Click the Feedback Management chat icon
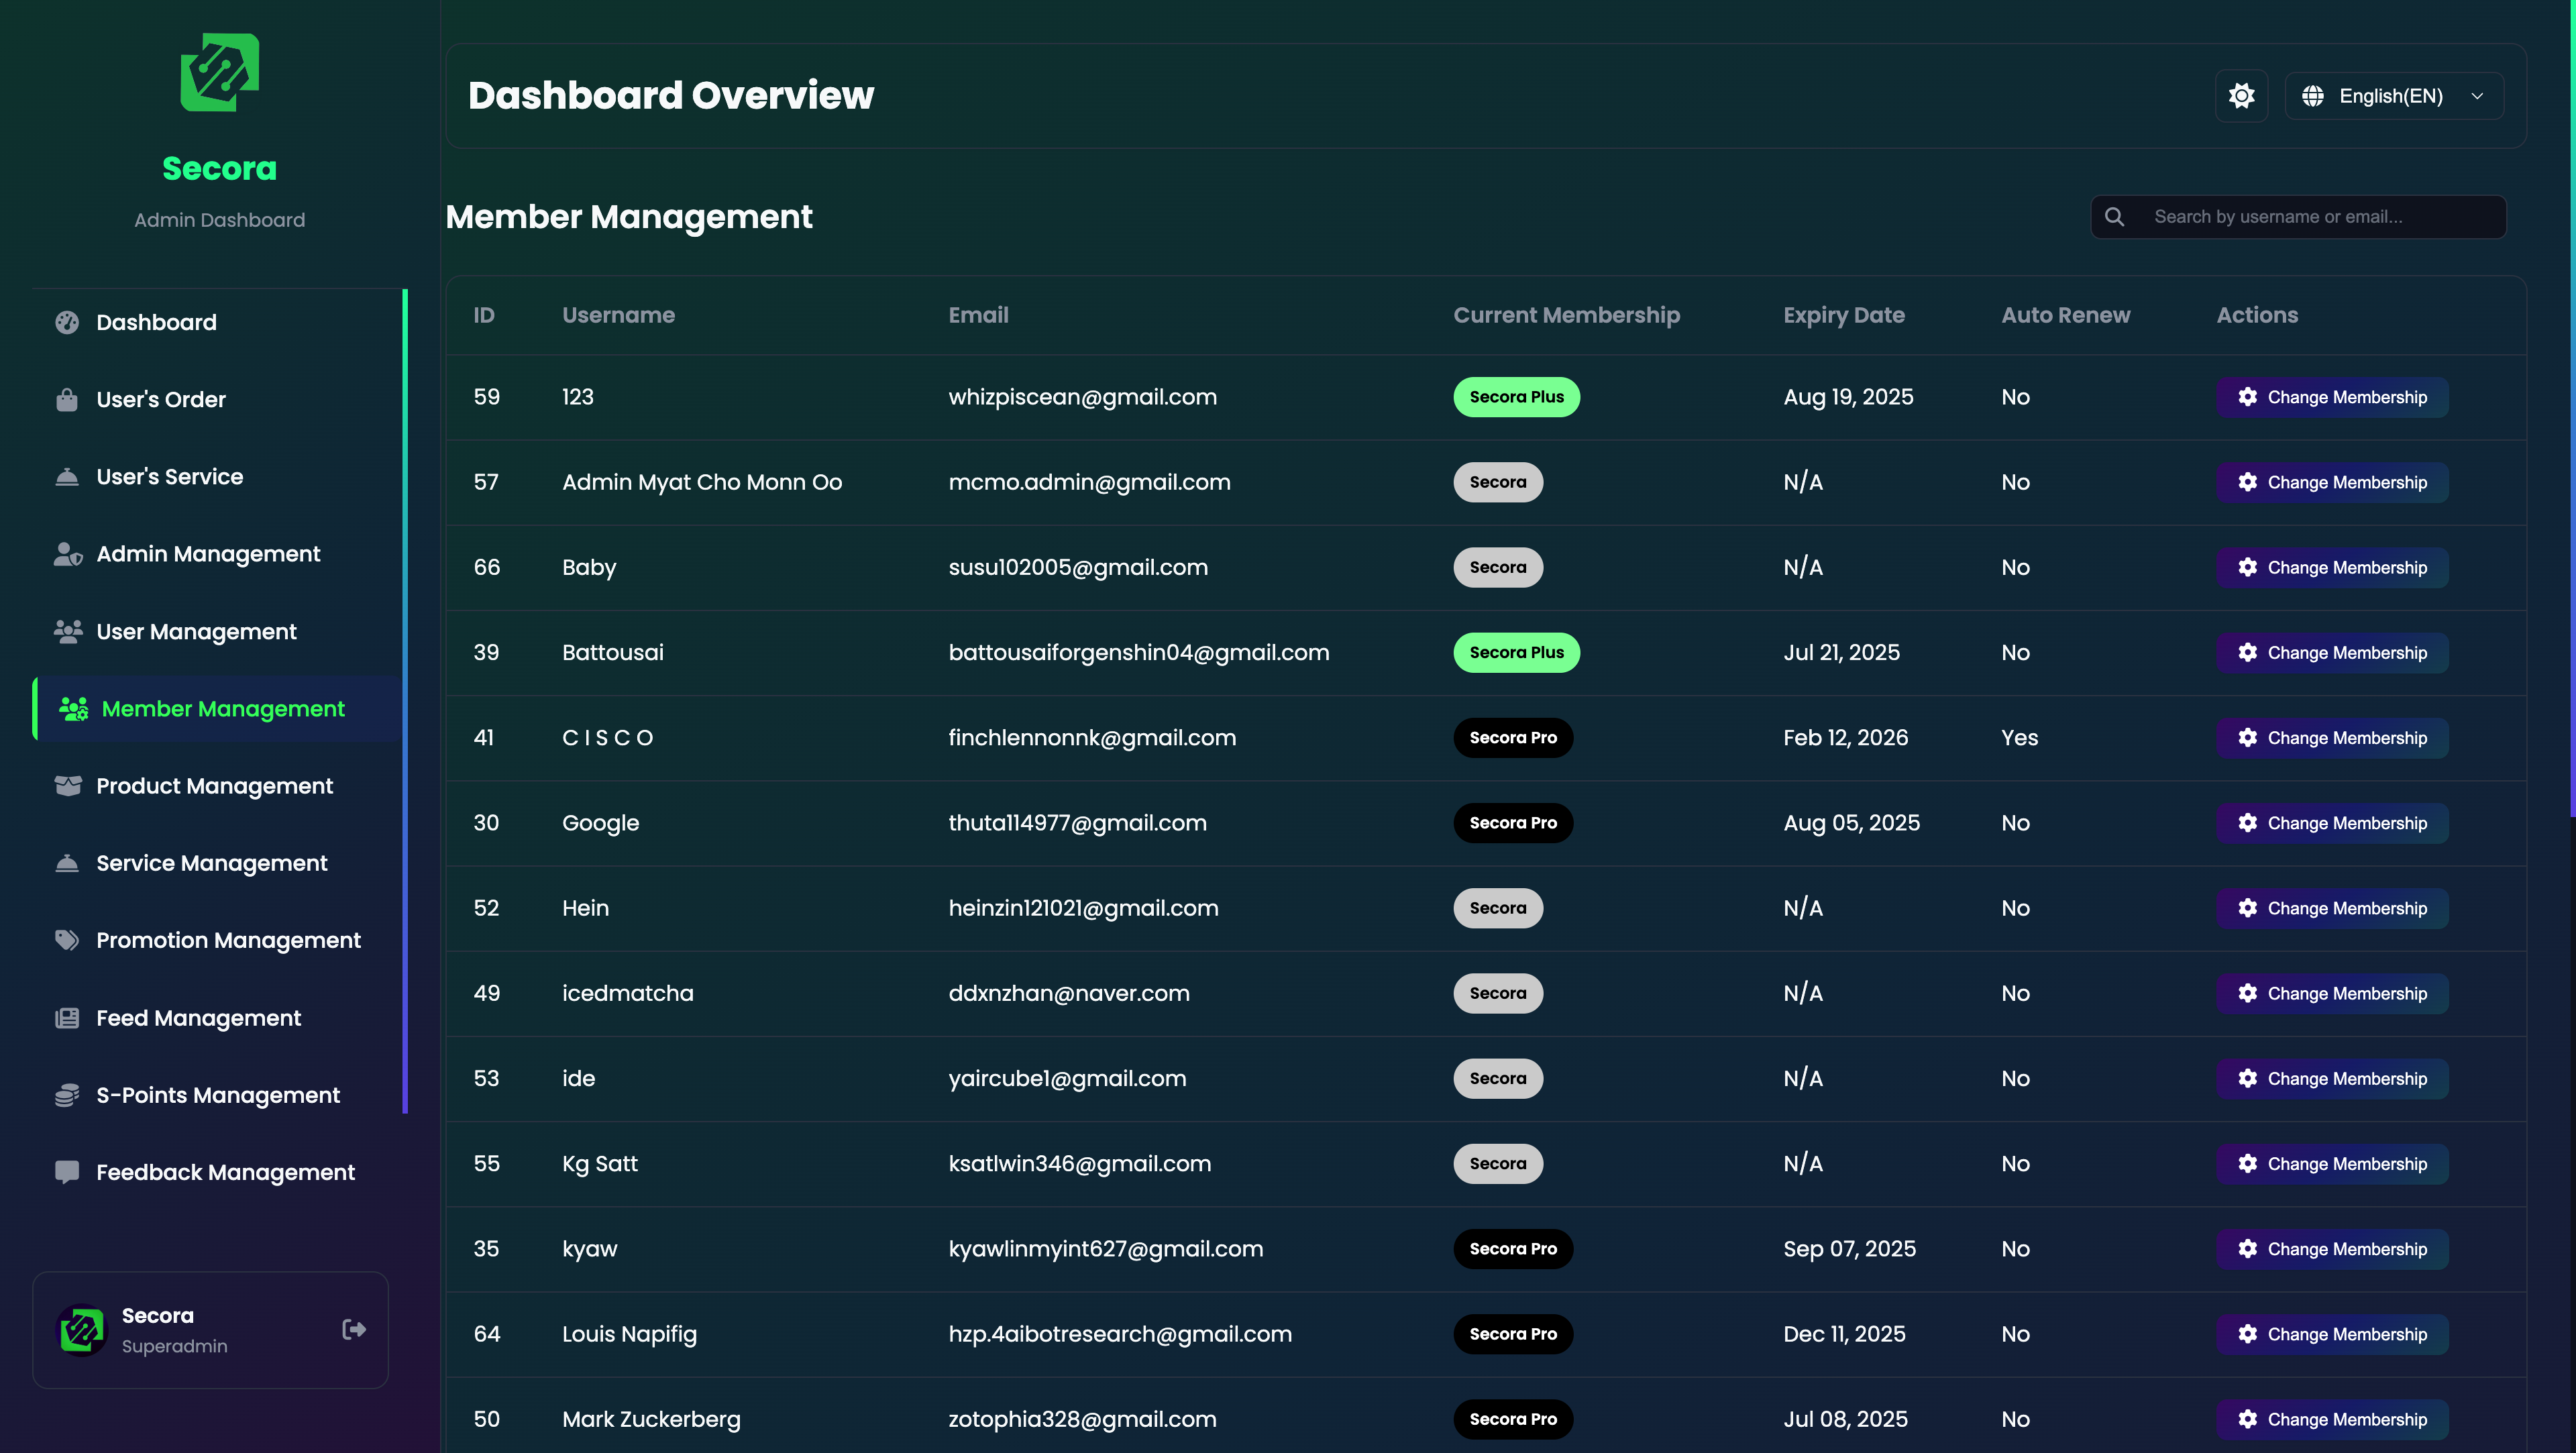2576x1453 pixels. (x=67, y=1172)
